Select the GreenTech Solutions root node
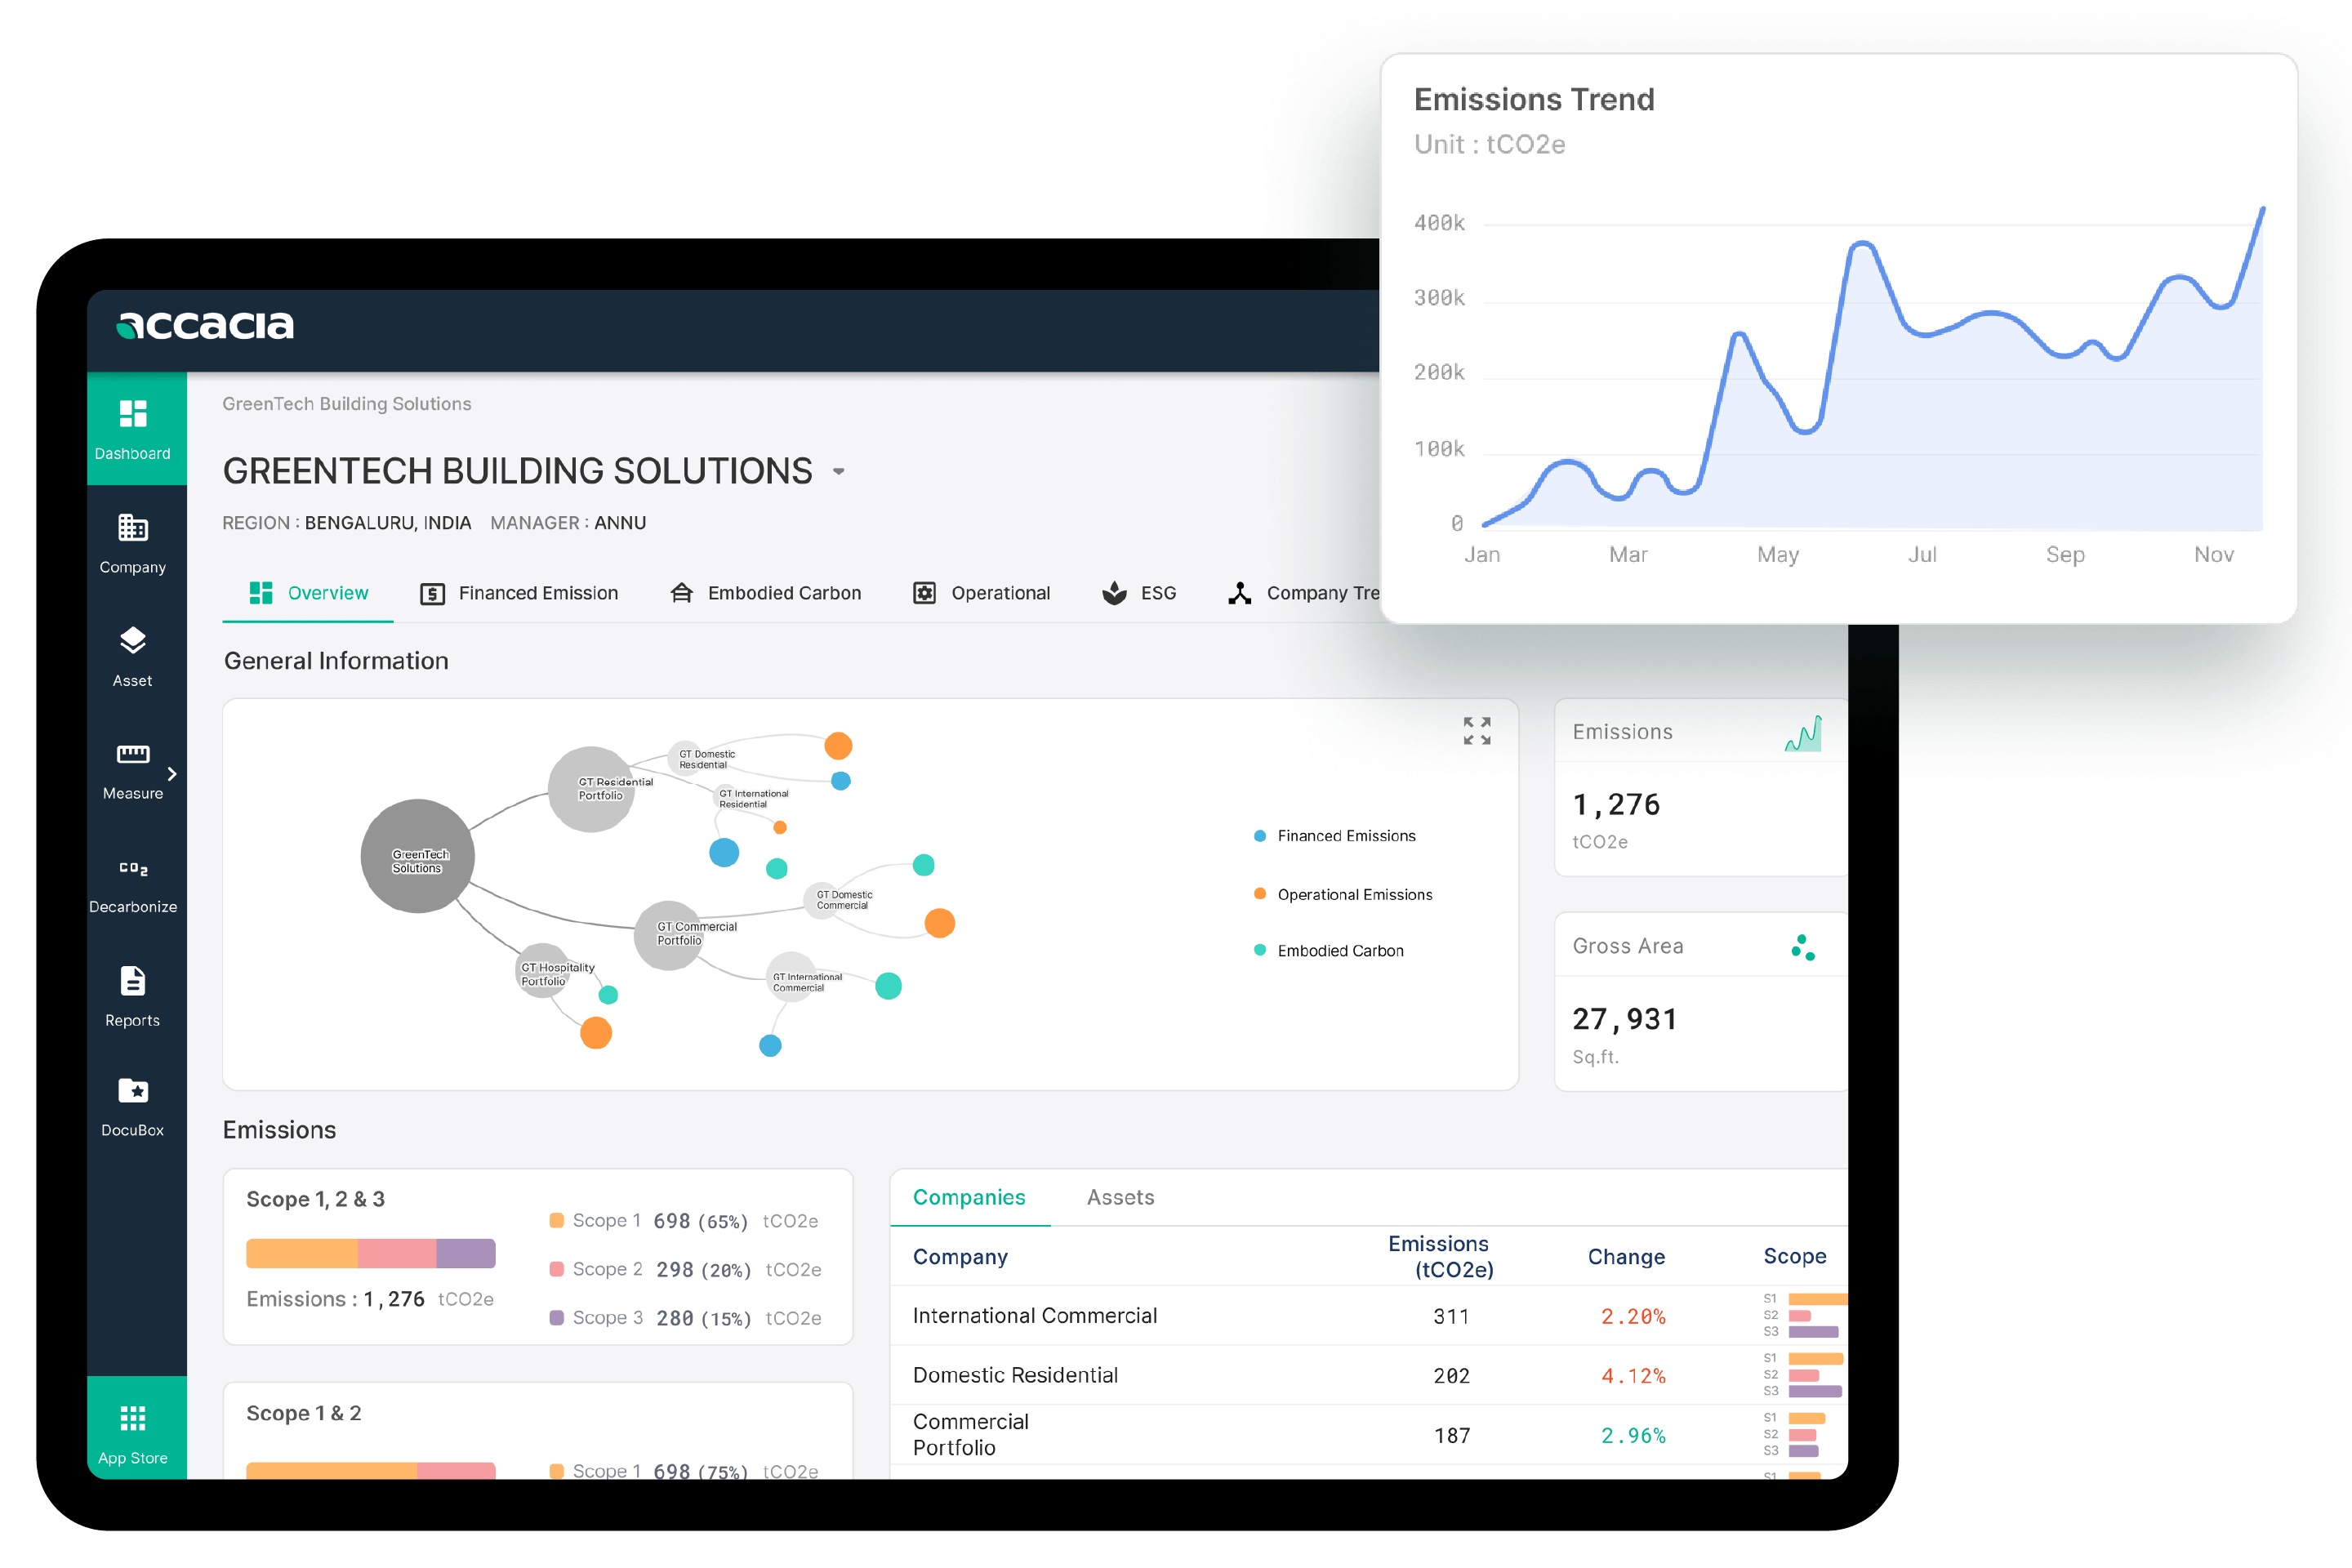This screenshot has width=2352, height=1568. point(417,856)
